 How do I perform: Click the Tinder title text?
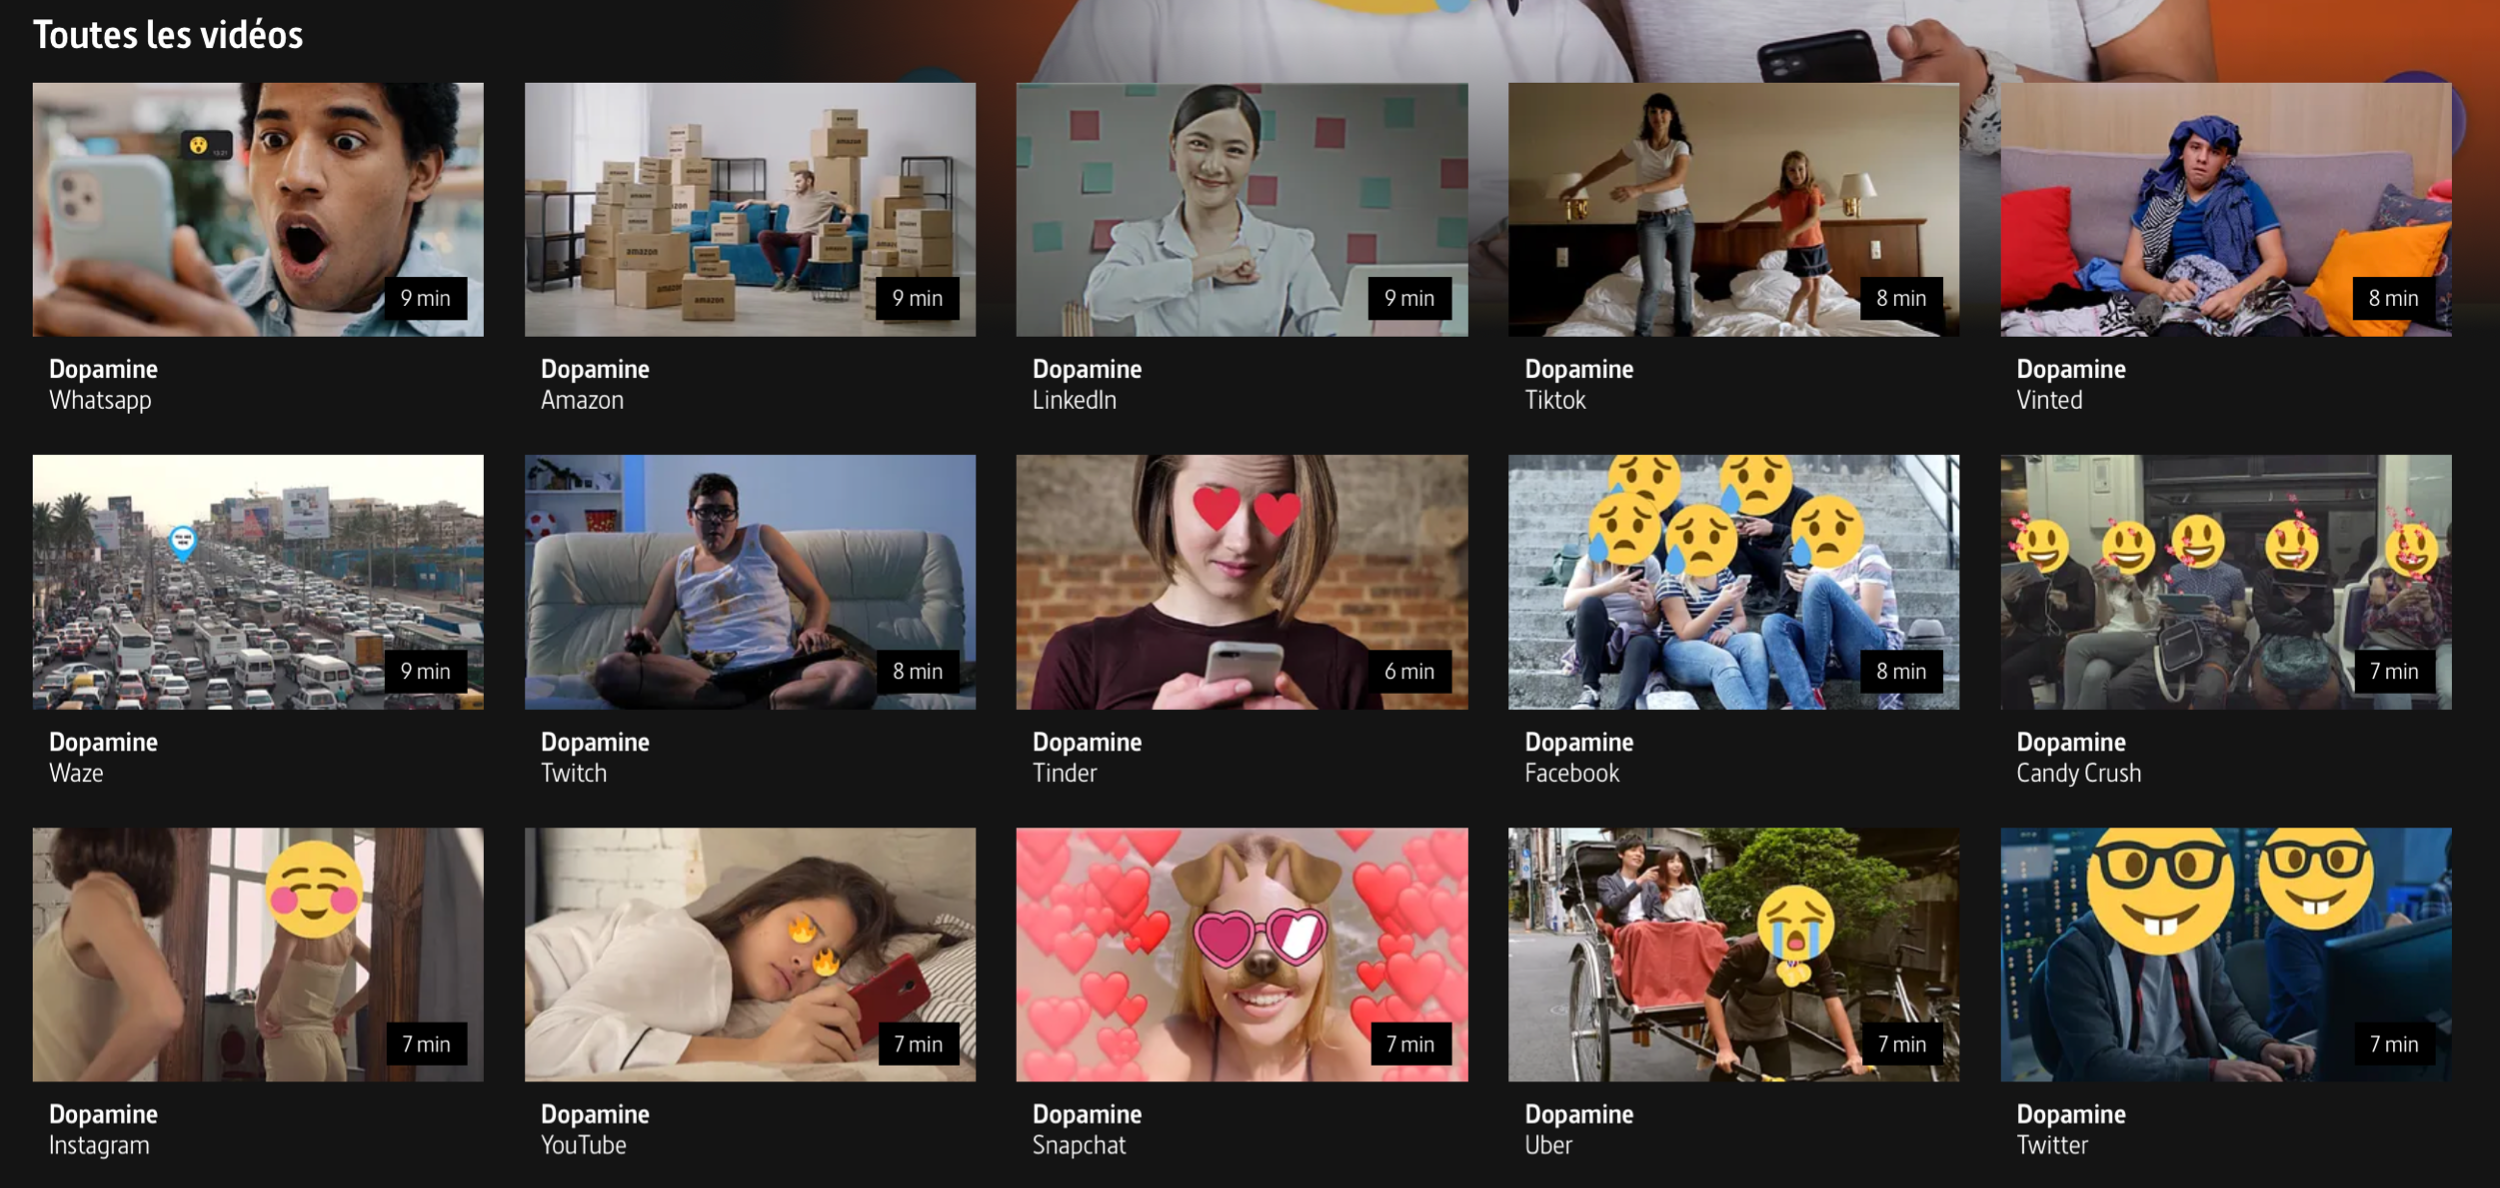1064,773
